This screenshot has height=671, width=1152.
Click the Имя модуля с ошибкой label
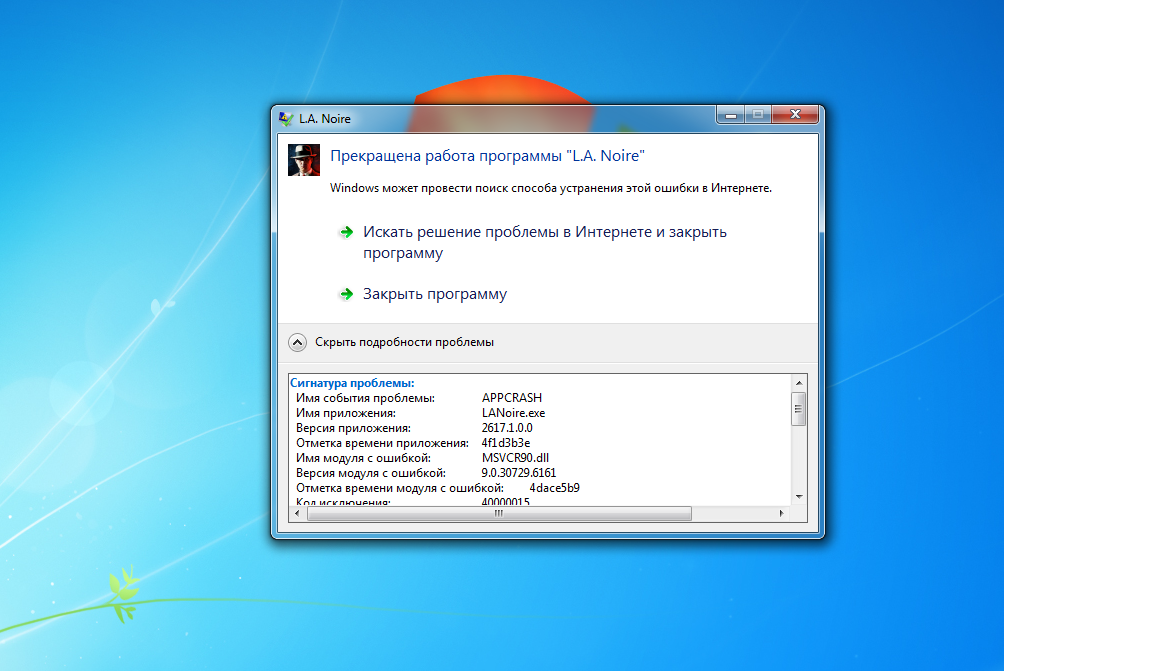coord(363,458)
